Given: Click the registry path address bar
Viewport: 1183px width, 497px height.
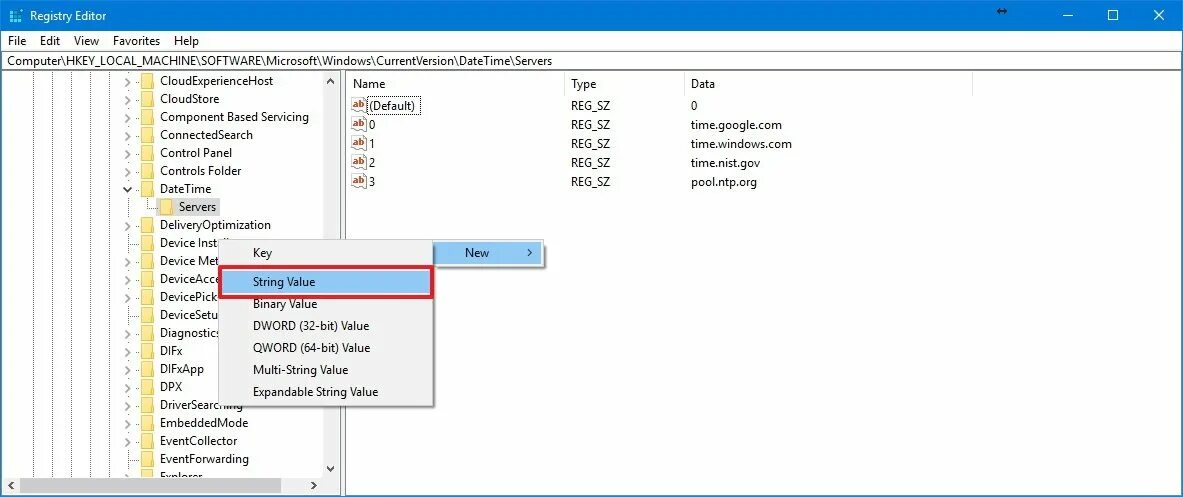Looking at the screenshot, I should pos(592,60).
